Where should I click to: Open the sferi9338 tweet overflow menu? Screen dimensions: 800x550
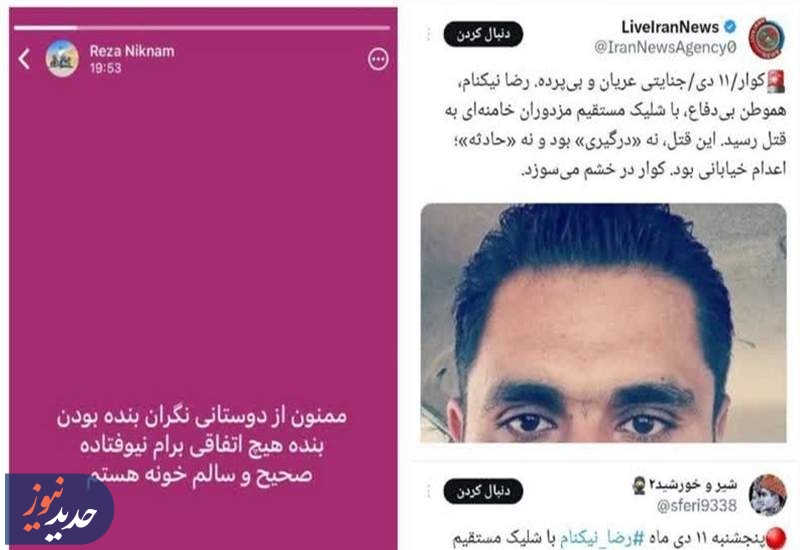click(429, 491)
